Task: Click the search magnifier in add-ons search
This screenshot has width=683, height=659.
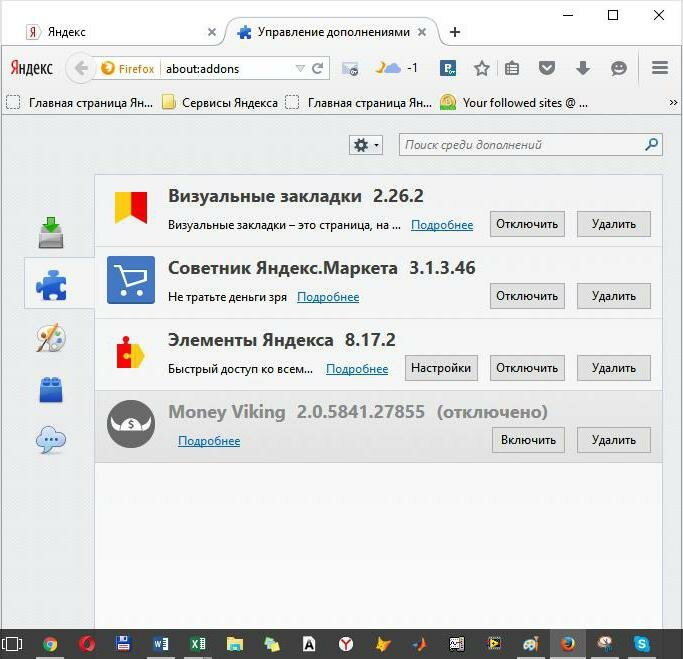Action: tap(651, 144)
